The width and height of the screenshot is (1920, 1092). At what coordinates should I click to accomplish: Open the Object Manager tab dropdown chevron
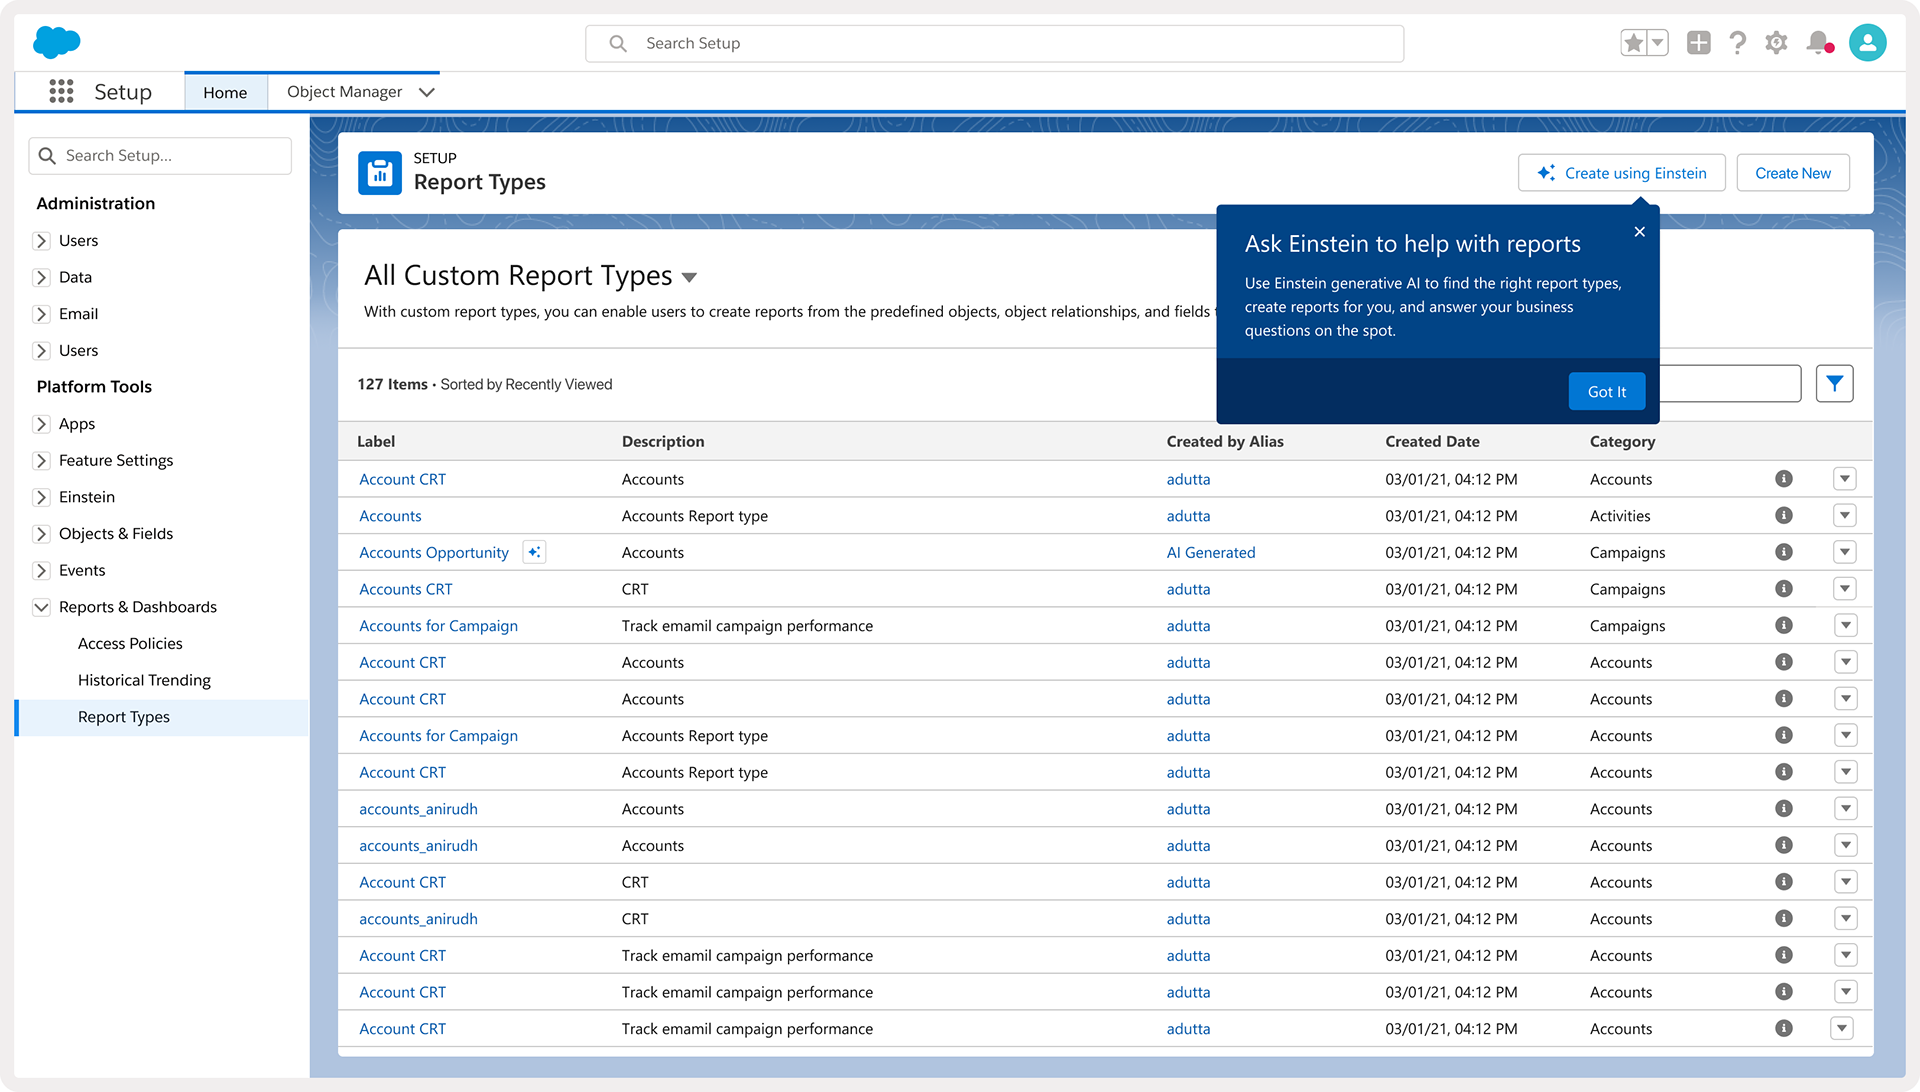pyautogui.click(x=427, y=92)
